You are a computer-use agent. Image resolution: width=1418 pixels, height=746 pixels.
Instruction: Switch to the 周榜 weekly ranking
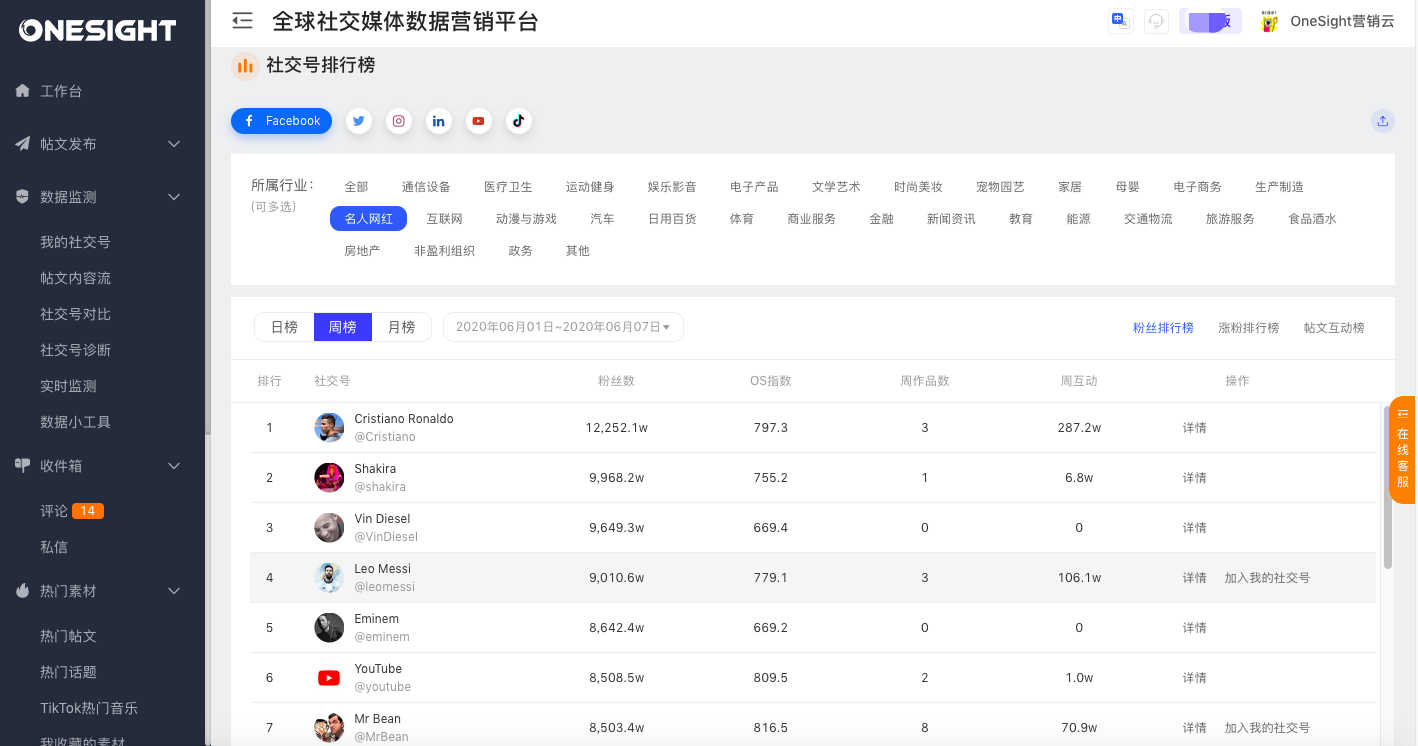point(343,327)
